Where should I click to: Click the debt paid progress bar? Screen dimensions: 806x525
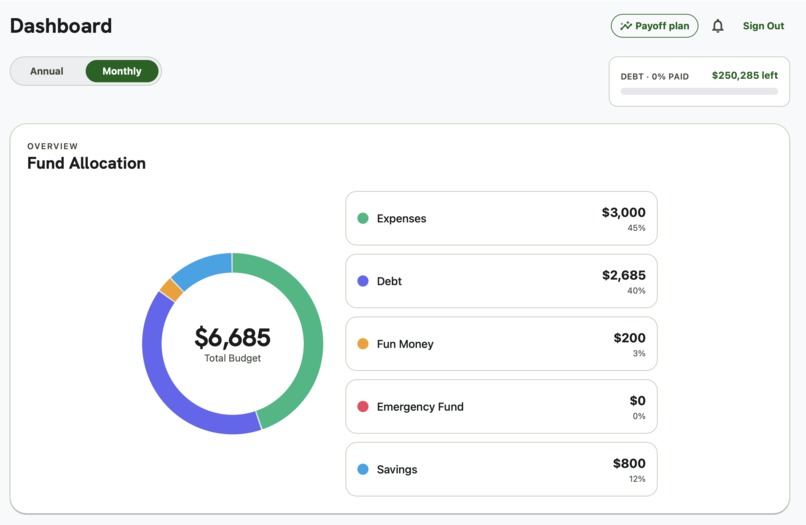click(699, 92)
